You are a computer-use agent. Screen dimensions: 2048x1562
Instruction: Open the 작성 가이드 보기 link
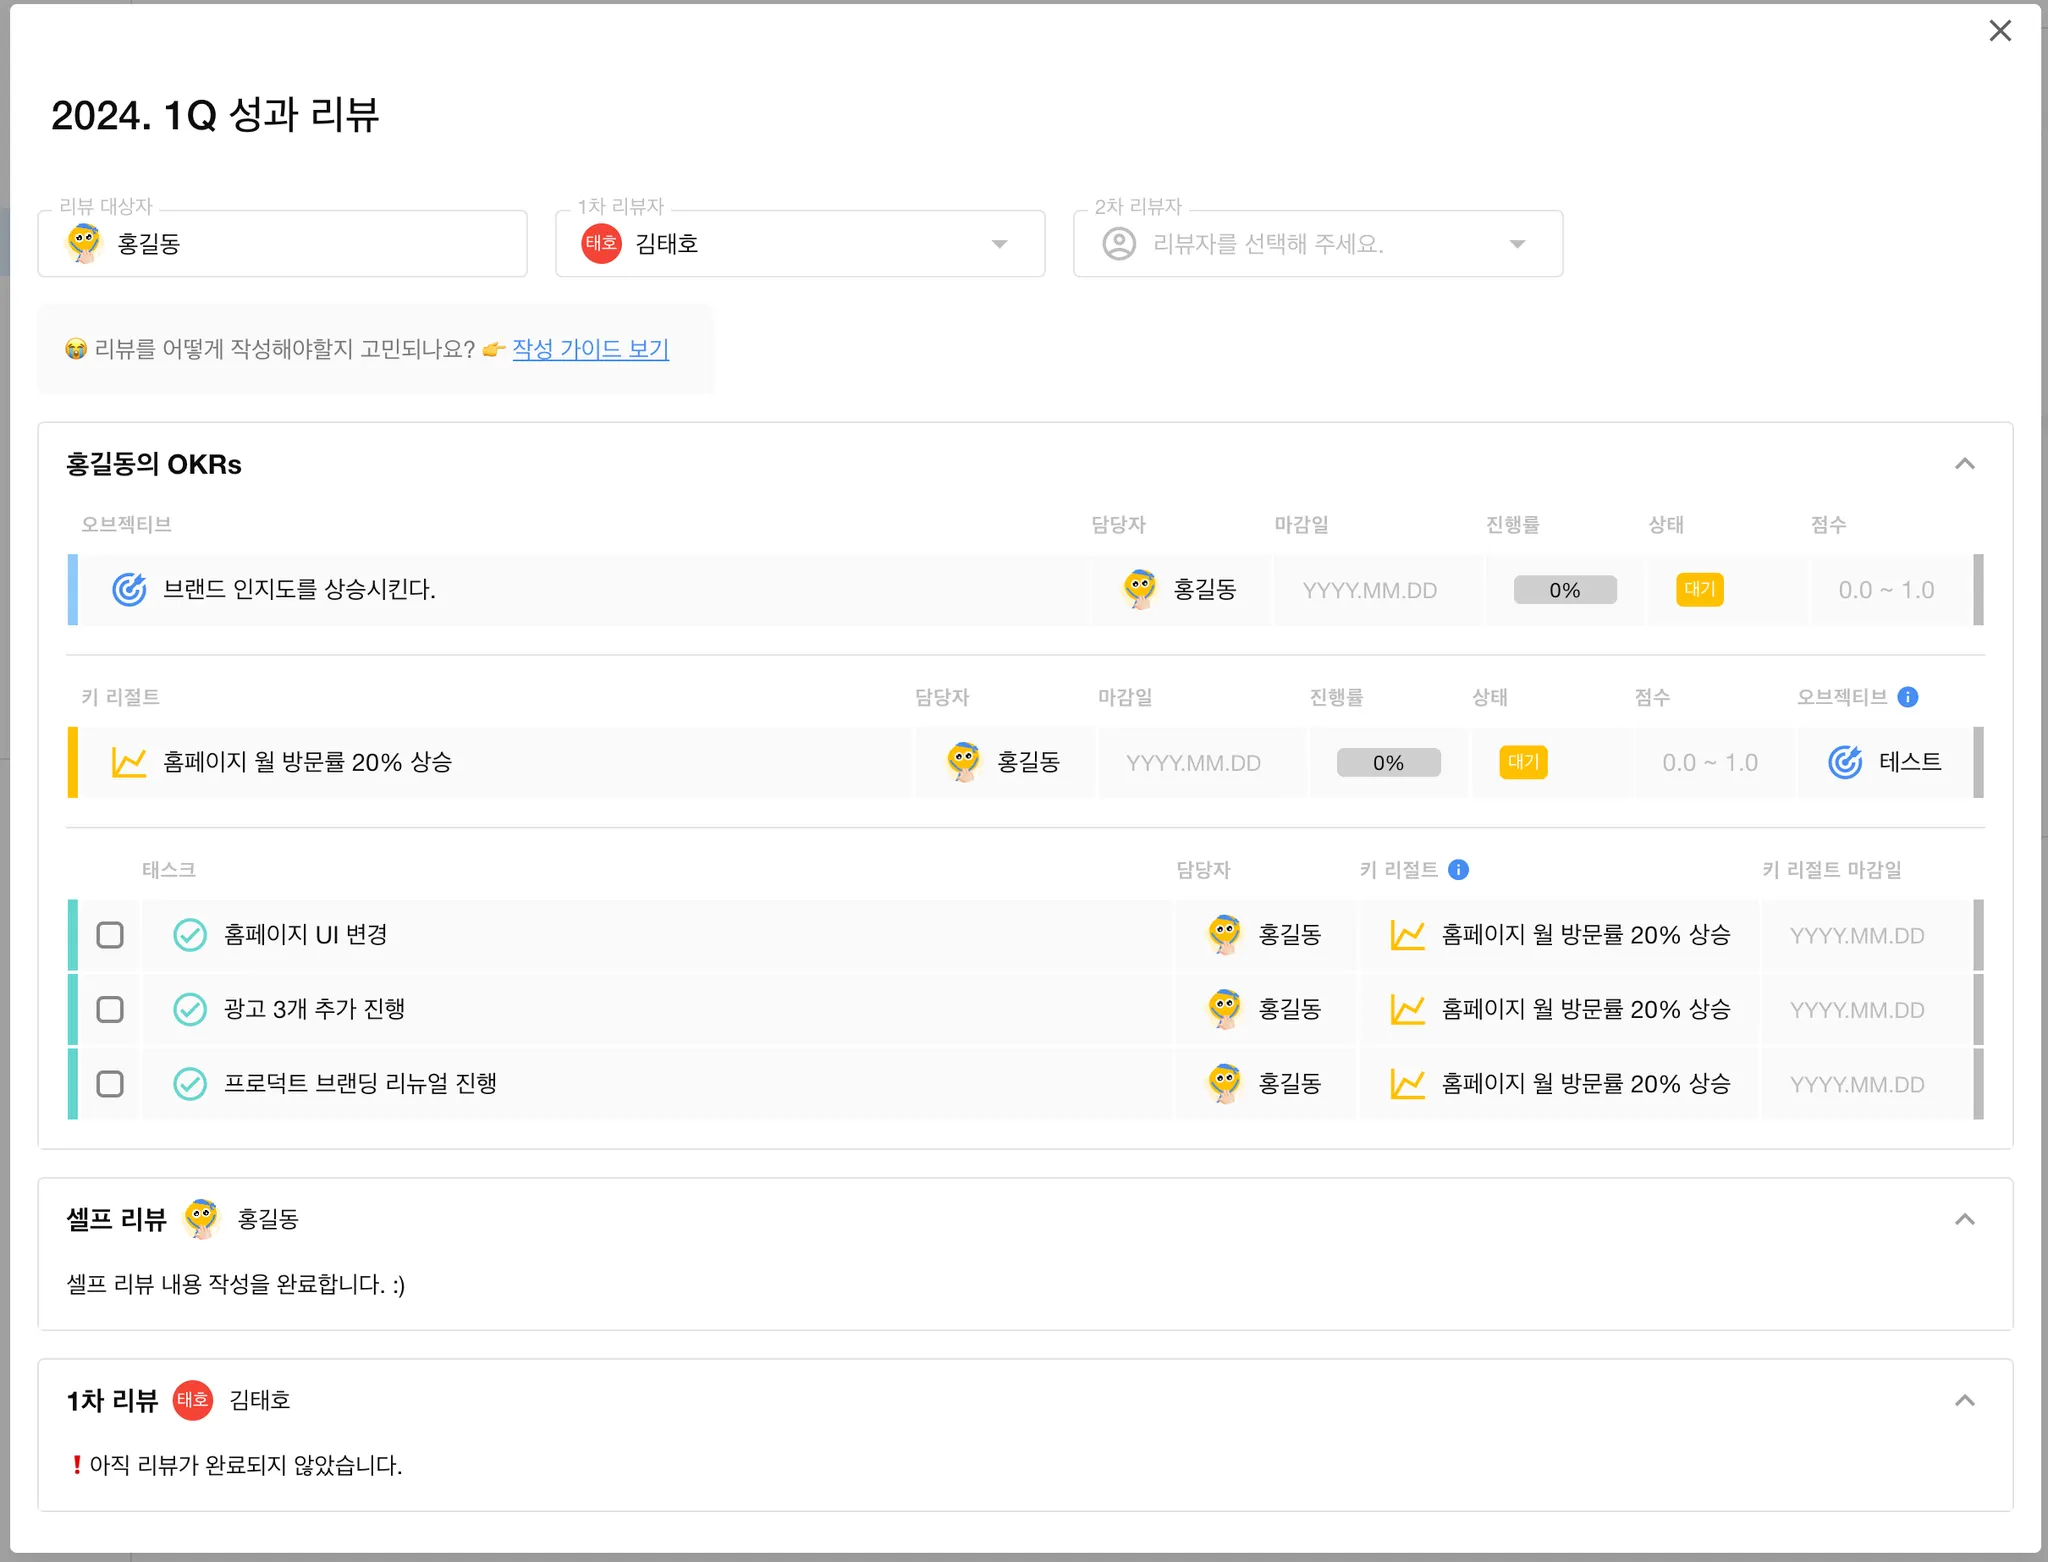click(x=590, y=349)
